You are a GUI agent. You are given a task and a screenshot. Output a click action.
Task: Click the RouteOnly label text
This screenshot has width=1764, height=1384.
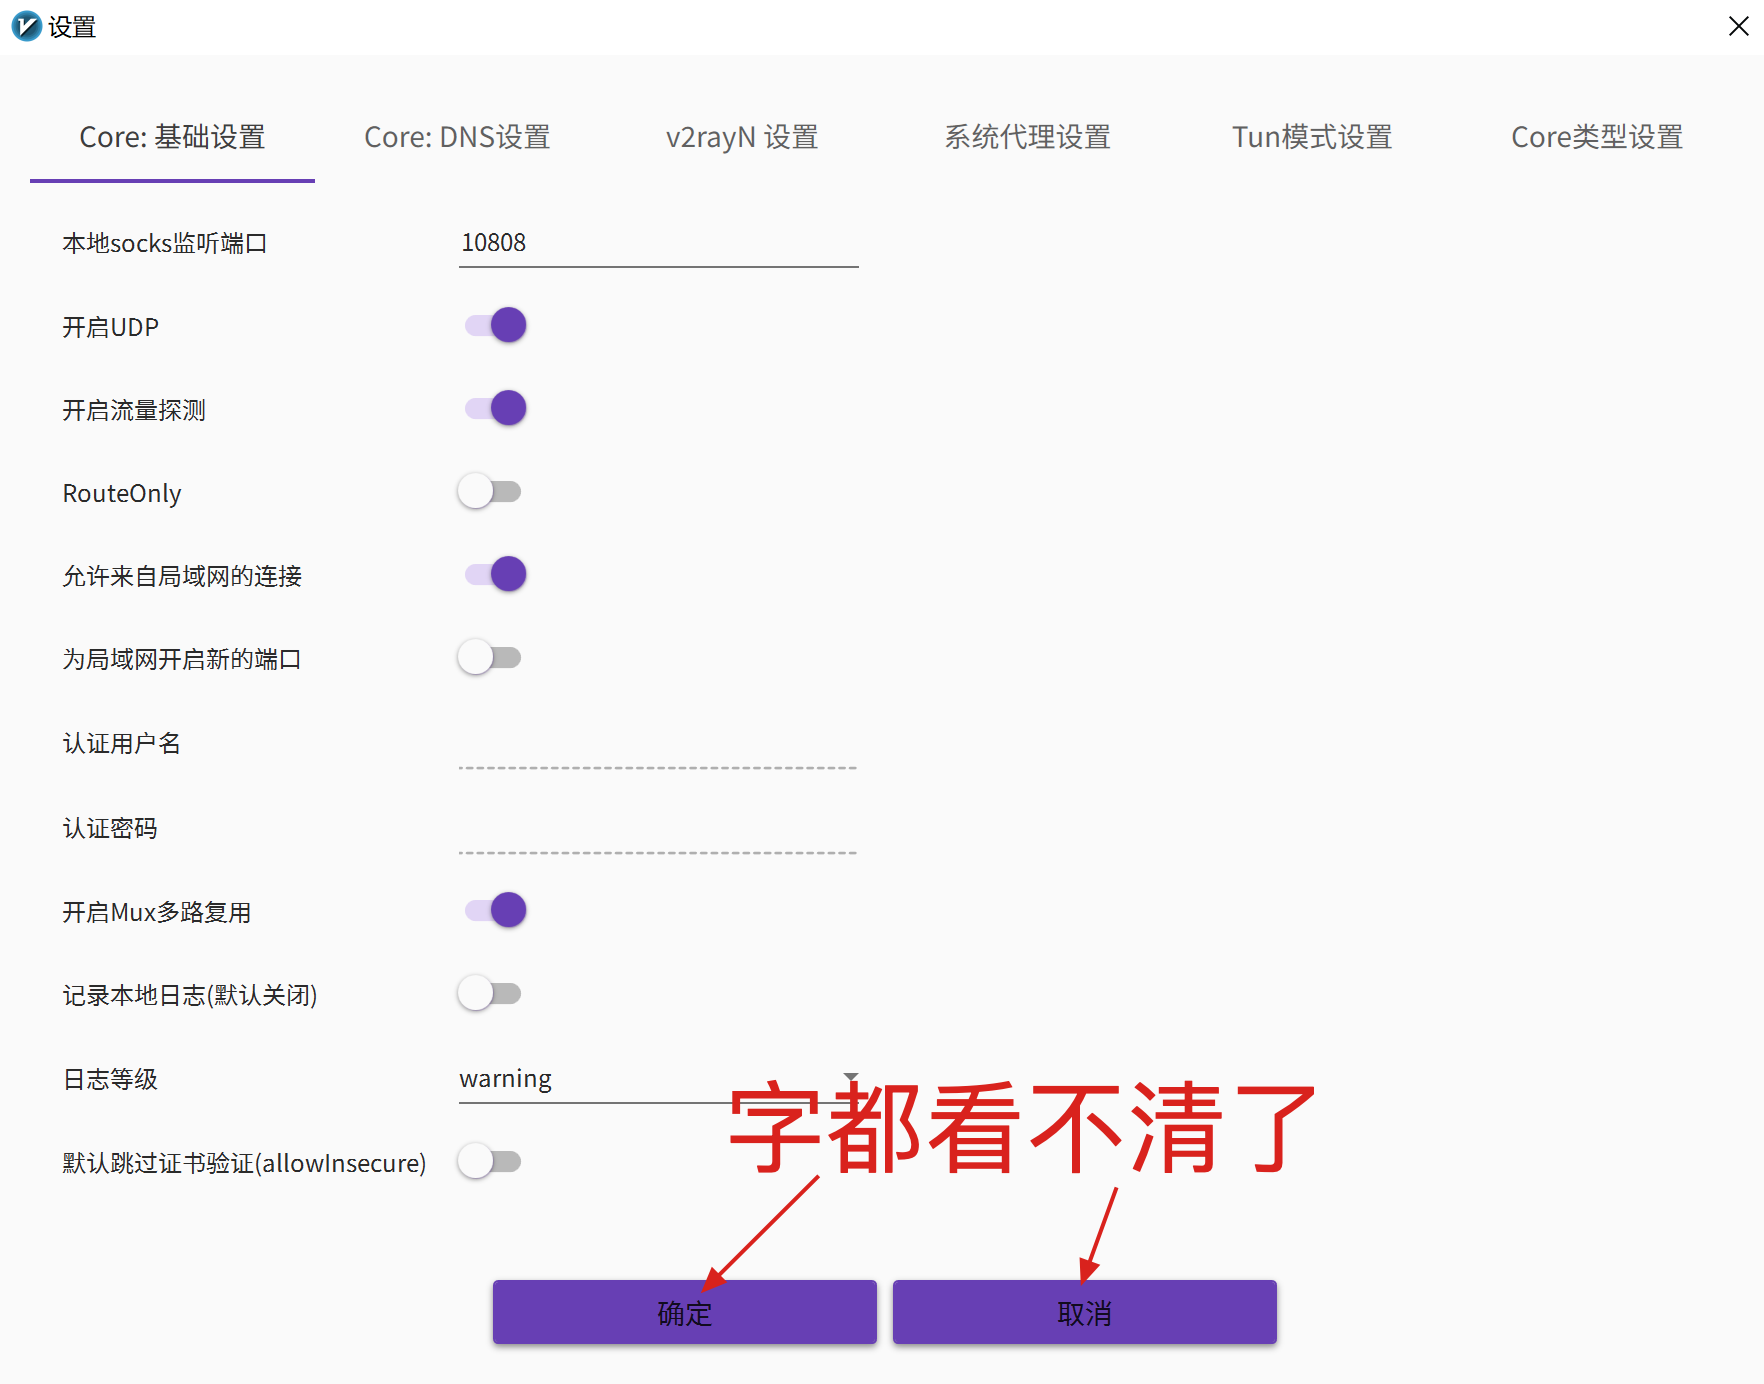(122, 493)
